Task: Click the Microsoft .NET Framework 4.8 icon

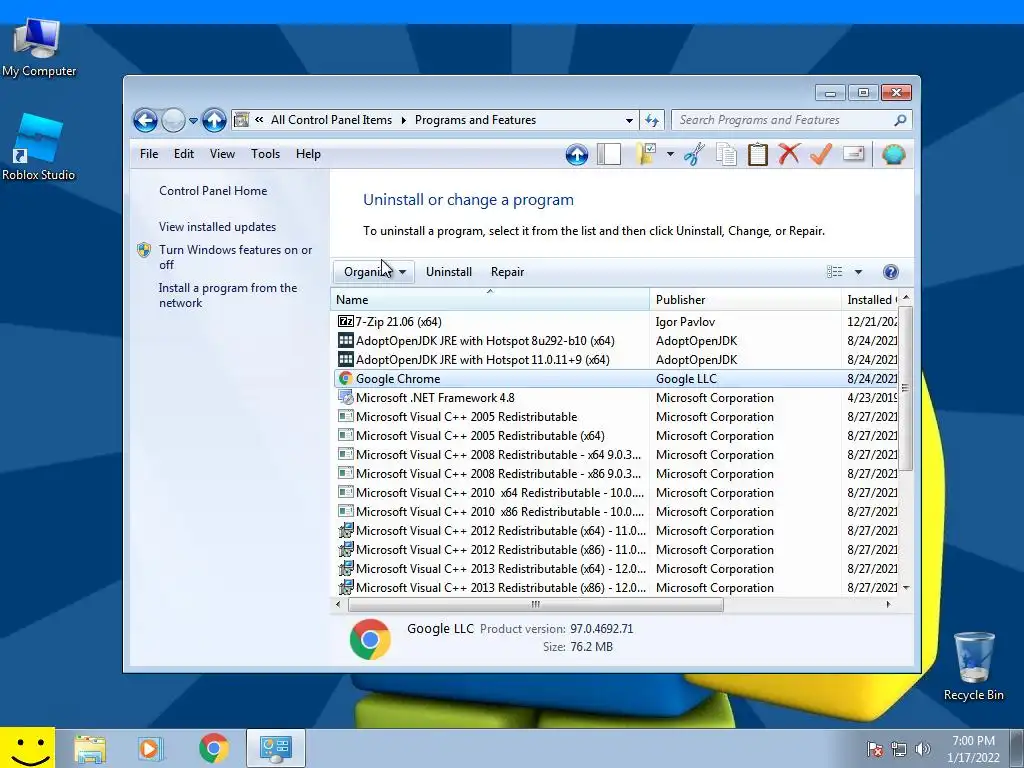Action: click(x=345, y=398)
